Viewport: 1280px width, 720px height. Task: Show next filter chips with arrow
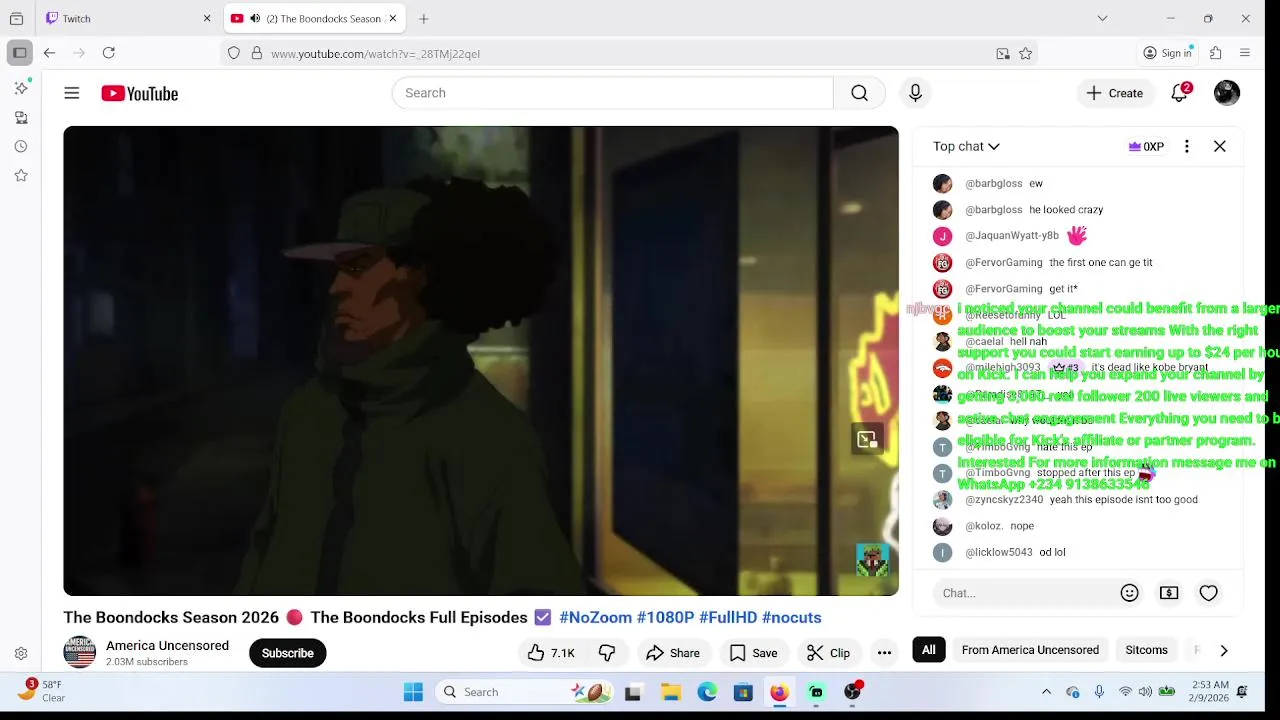point(1223,650)
